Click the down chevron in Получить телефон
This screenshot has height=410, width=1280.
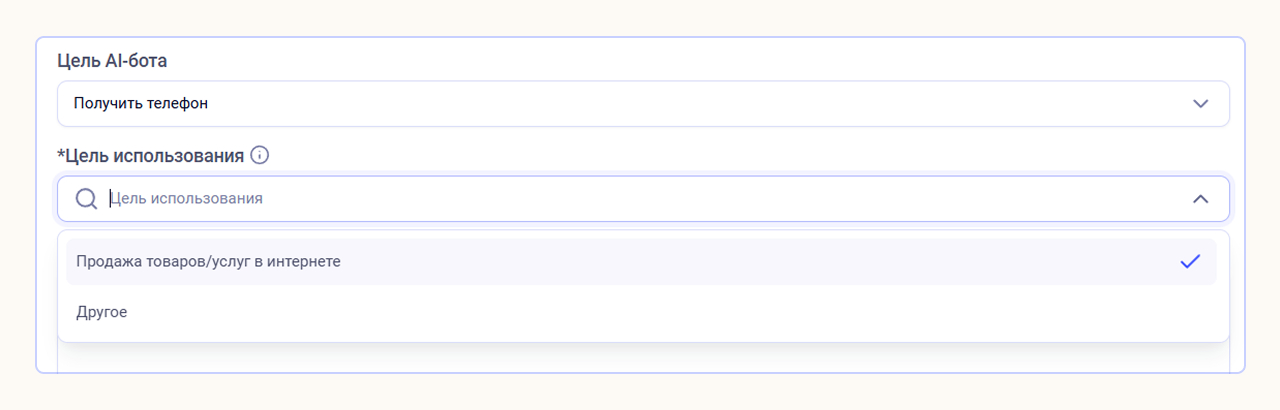coord(1200,104)
